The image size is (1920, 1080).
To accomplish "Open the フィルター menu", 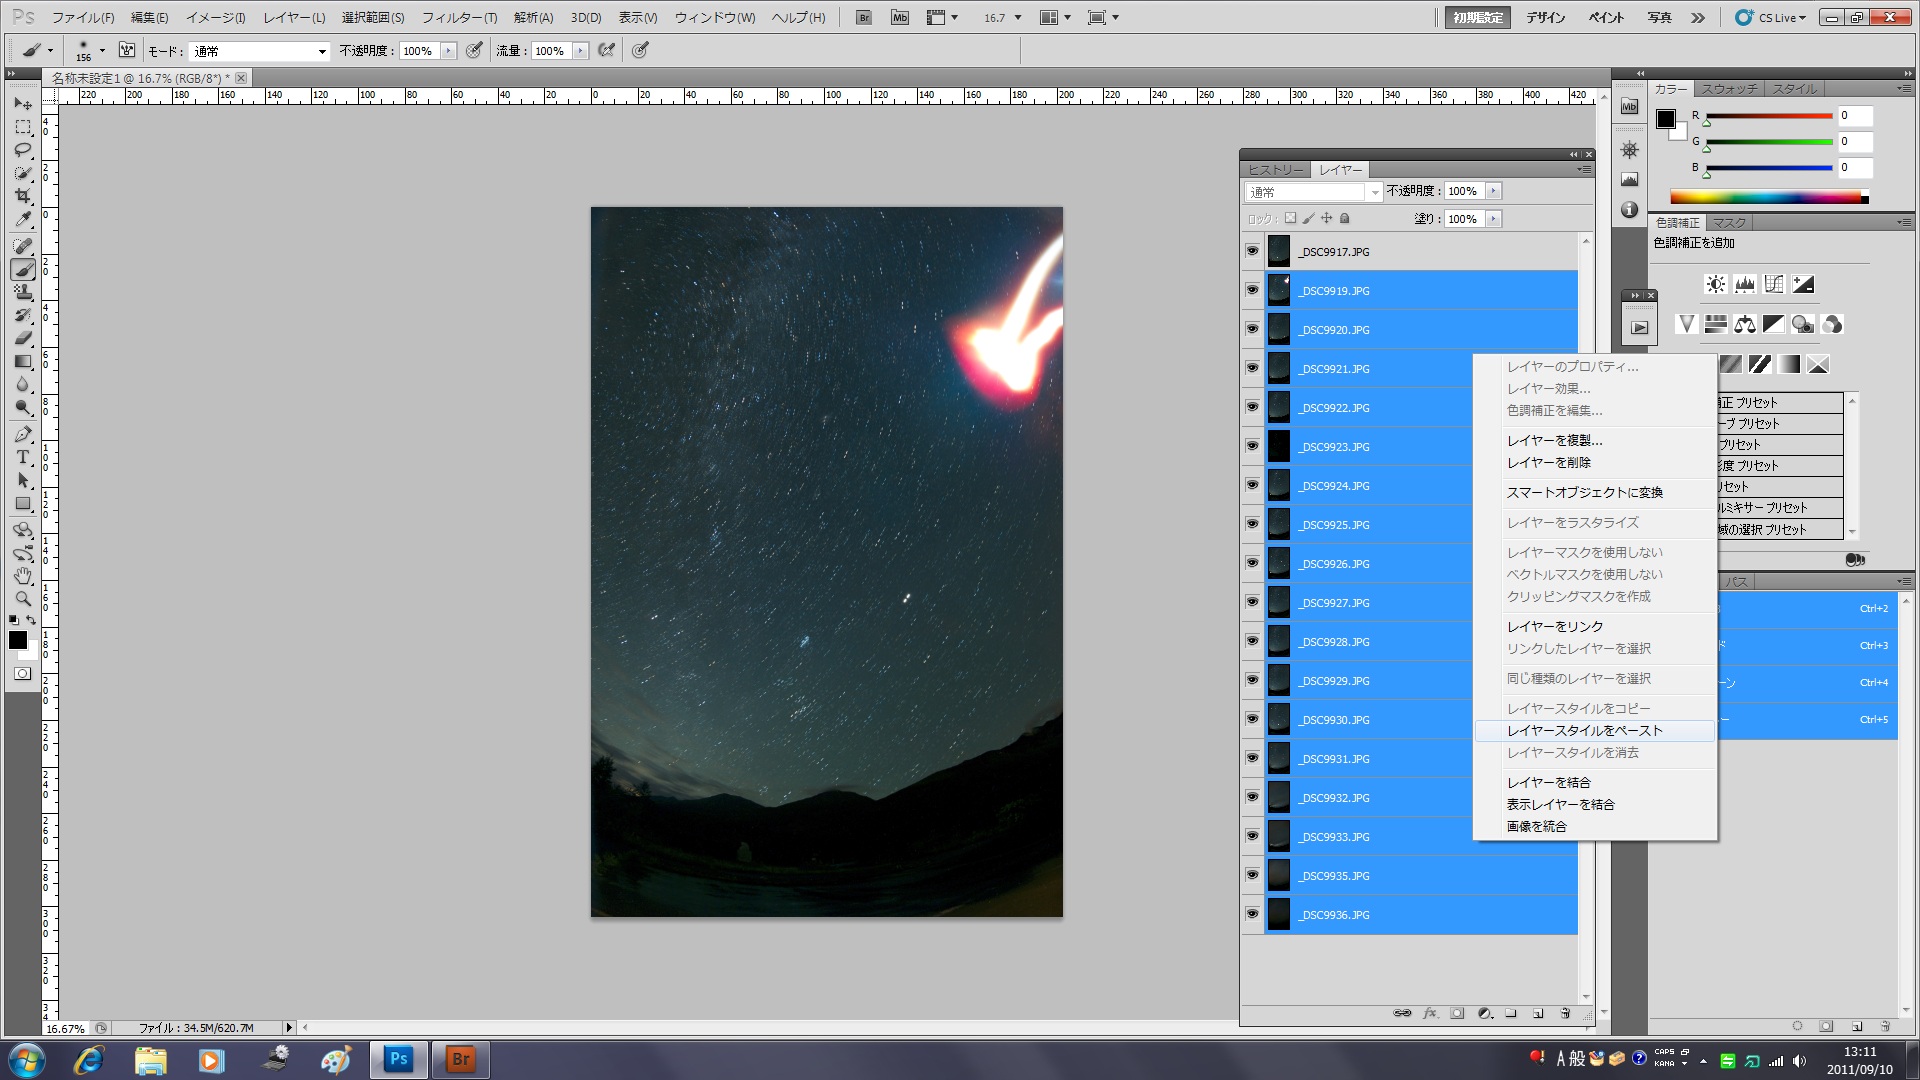I will point(458,17).
